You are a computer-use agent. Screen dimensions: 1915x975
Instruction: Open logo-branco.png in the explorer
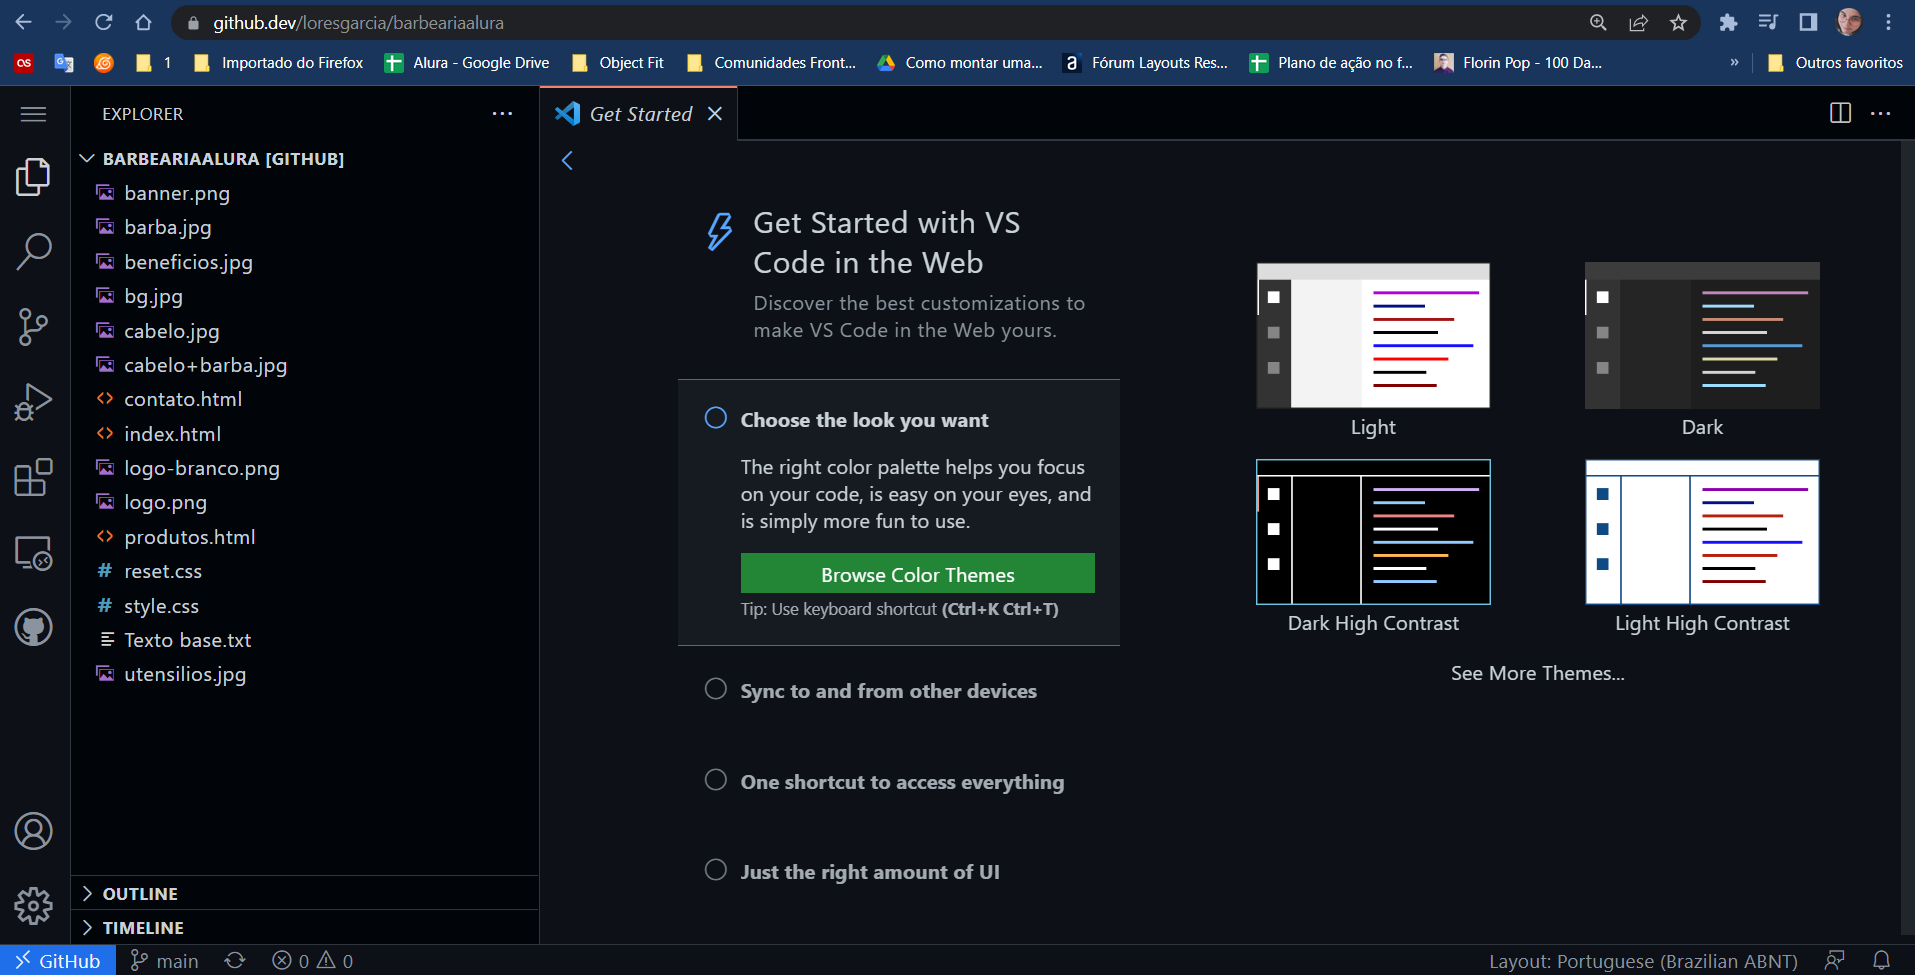click(x=305, y=468)
